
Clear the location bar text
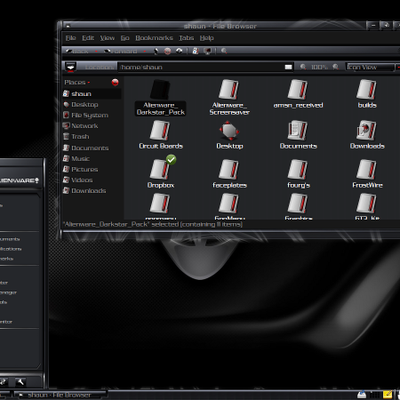(x=289, y=67)
